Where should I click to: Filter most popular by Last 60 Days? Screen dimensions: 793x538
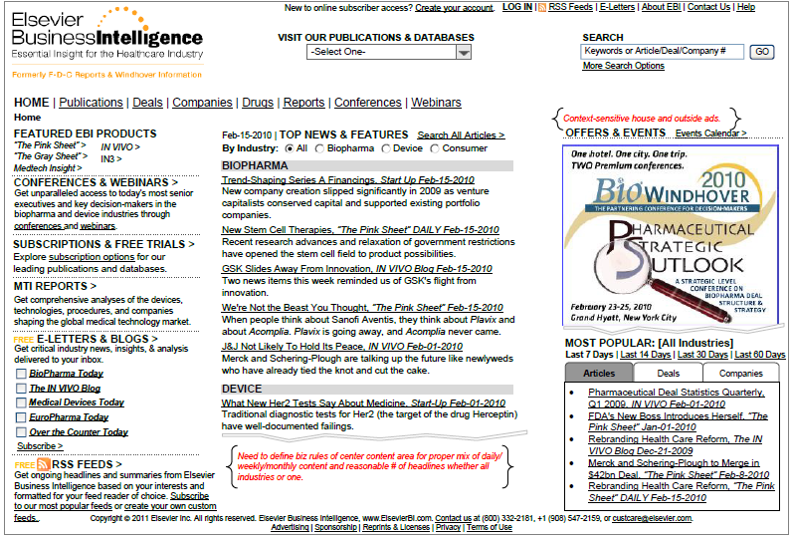coord(760,354)
